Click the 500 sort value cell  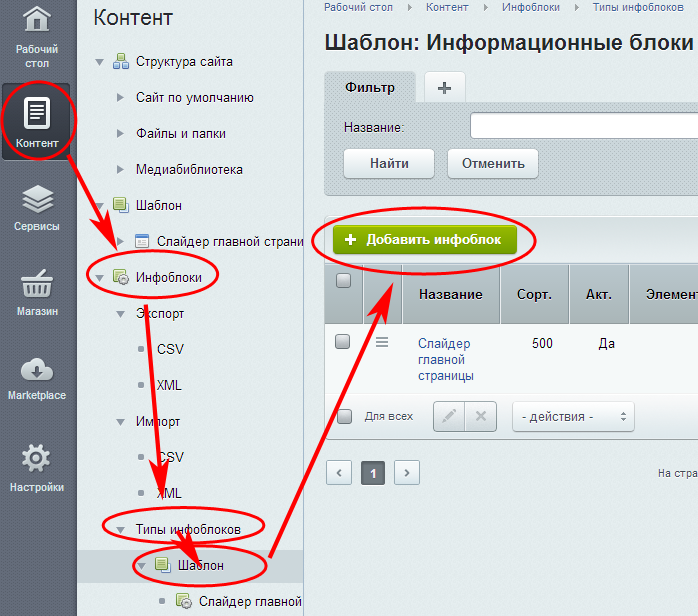tap(542, 343)
